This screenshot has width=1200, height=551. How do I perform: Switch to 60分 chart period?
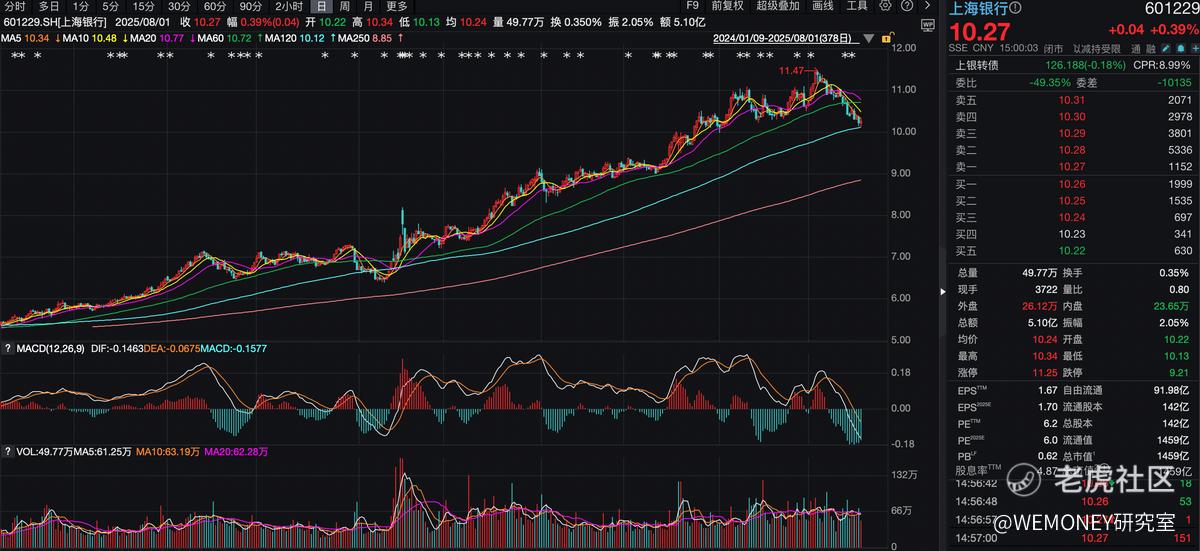(215, 6)
